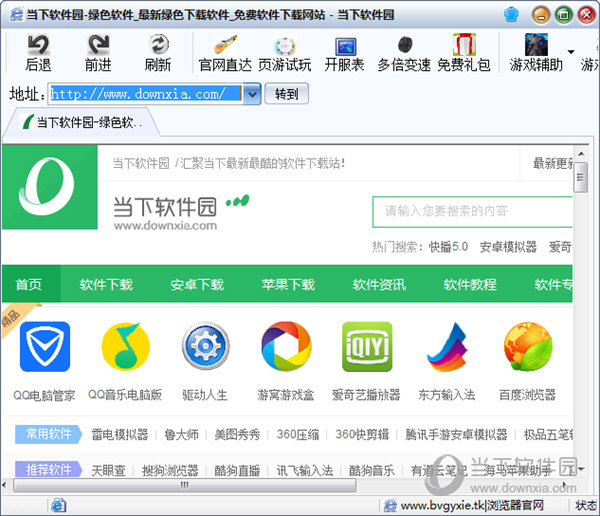Viewport: 600px width, 516px height.
Task: Click the QQ电脑管家 shield icon
Action: pyautogui.click(x=45, y=346)
